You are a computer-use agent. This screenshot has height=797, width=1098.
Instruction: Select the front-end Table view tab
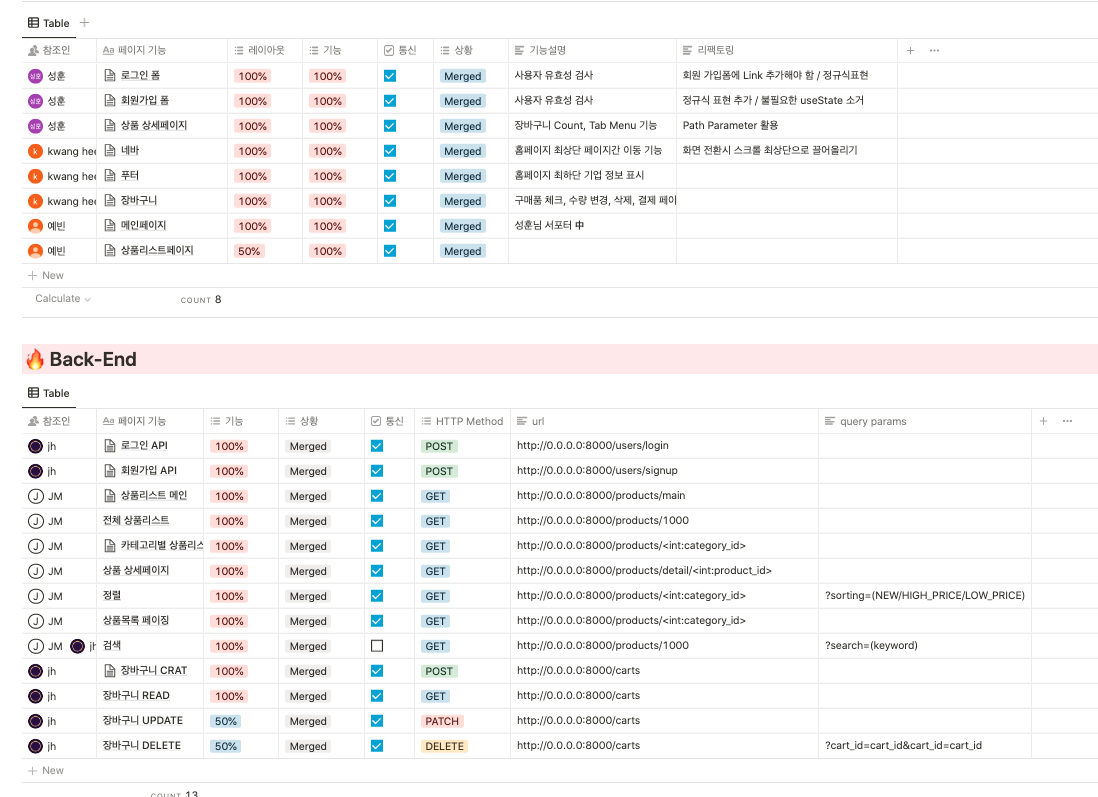pyautogui.click(x=48, y=23)
